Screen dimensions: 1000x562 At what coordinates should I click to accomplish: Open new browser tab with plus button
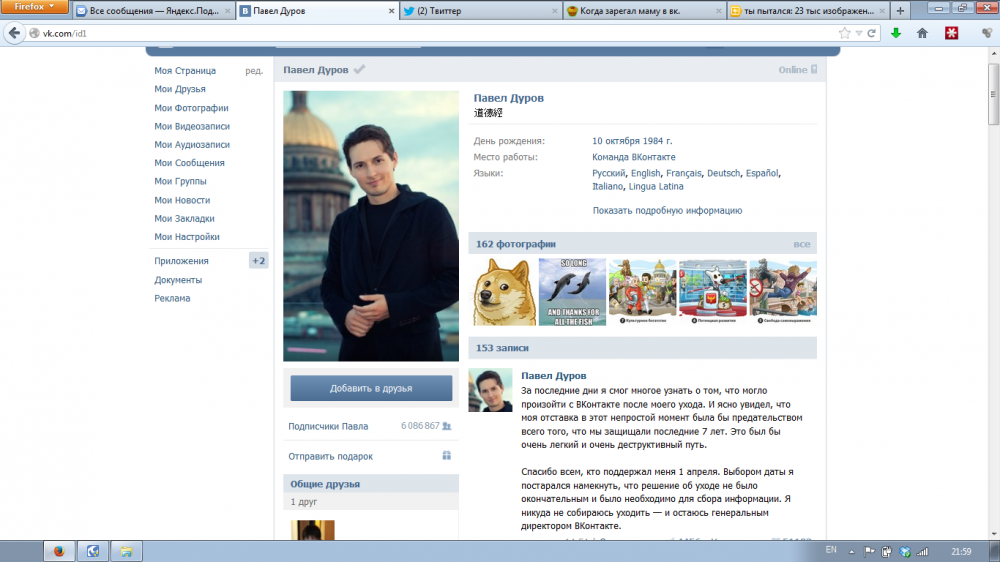[901, 11]
